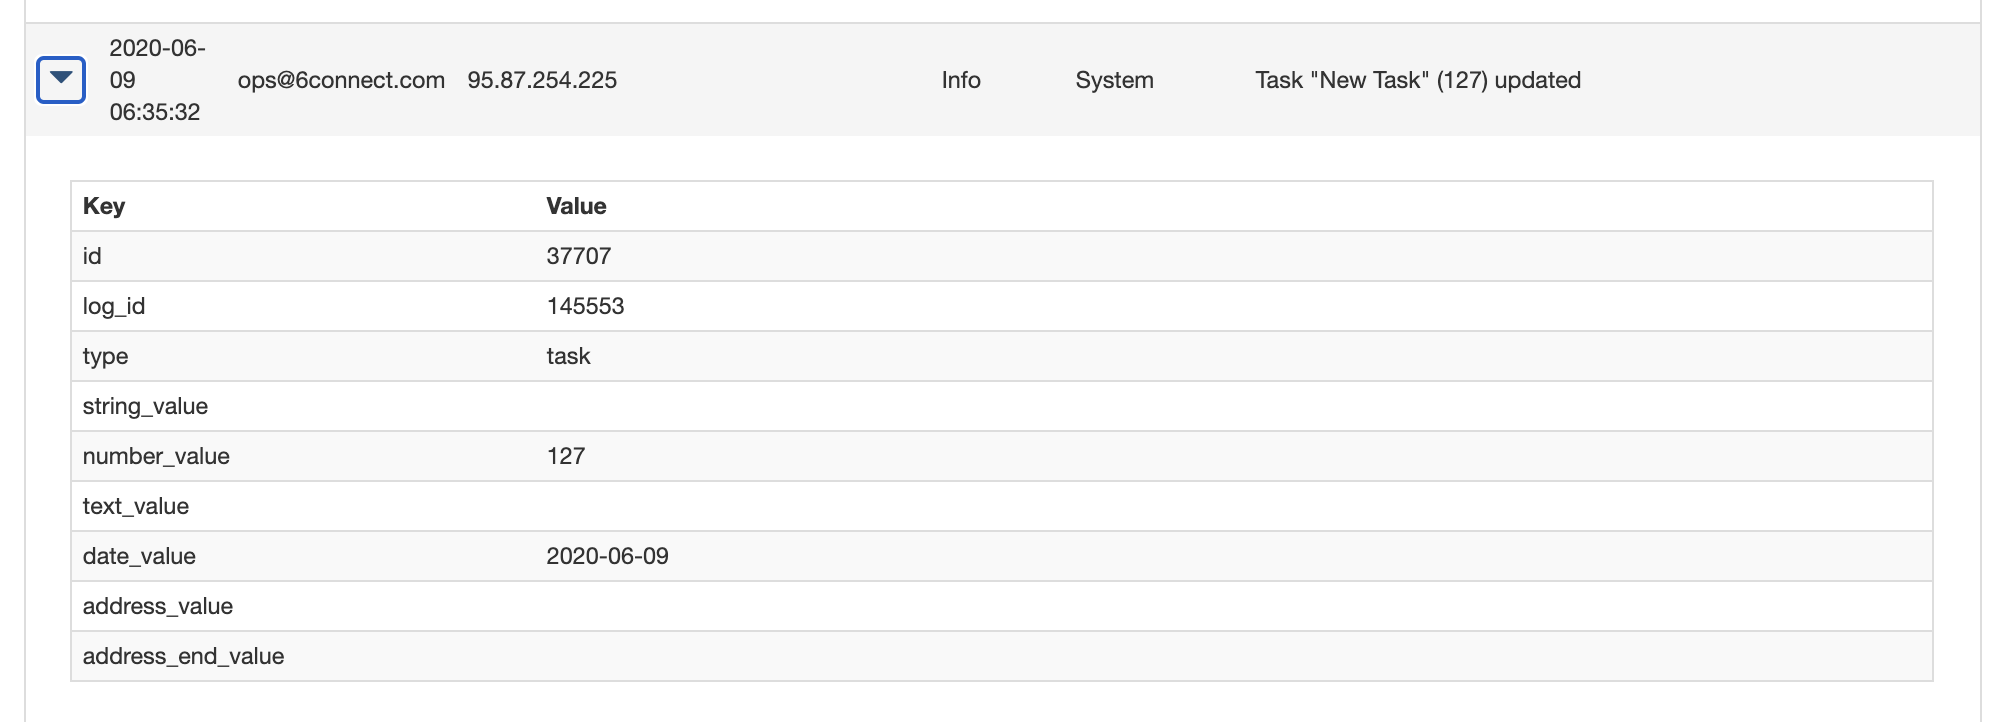This screenshot has height=722, width=2004.
Task: Click the IP address 95.87.254.225
Action: click(542, 80)
